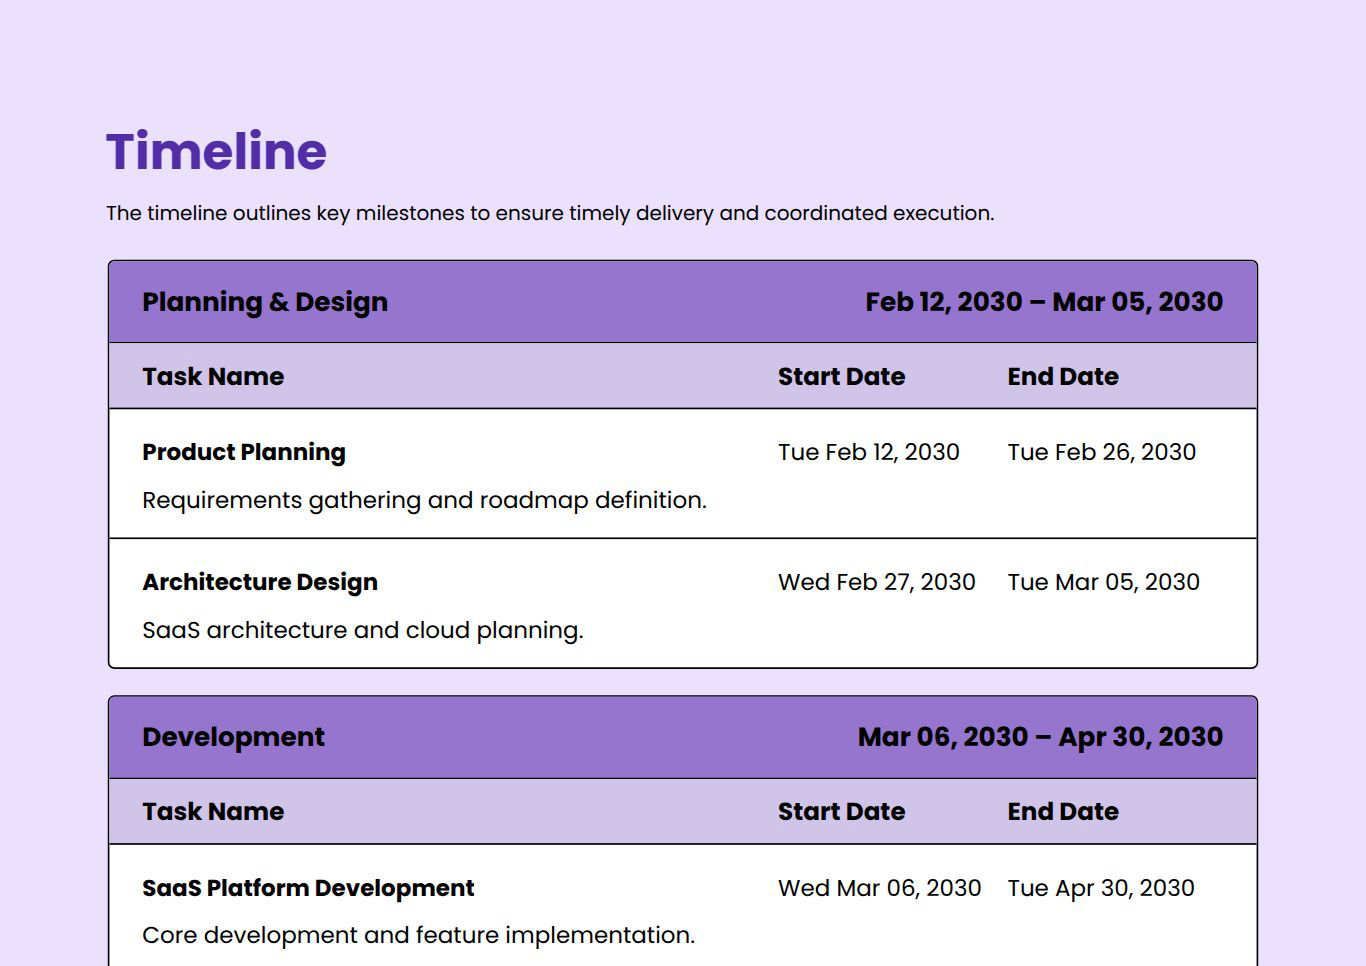Click the Wed Mar 06, 2030 start date
Viewport: 1366px width, 966px height.
pyautogui.click(x=879, y=888)
